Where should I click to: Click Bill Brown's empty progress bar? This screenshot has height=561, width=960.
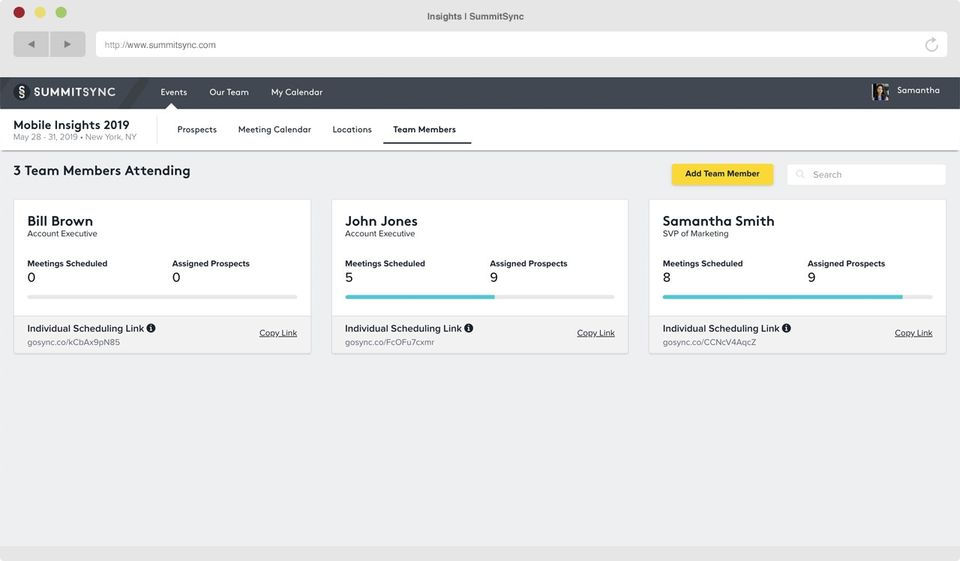point(162,297)
